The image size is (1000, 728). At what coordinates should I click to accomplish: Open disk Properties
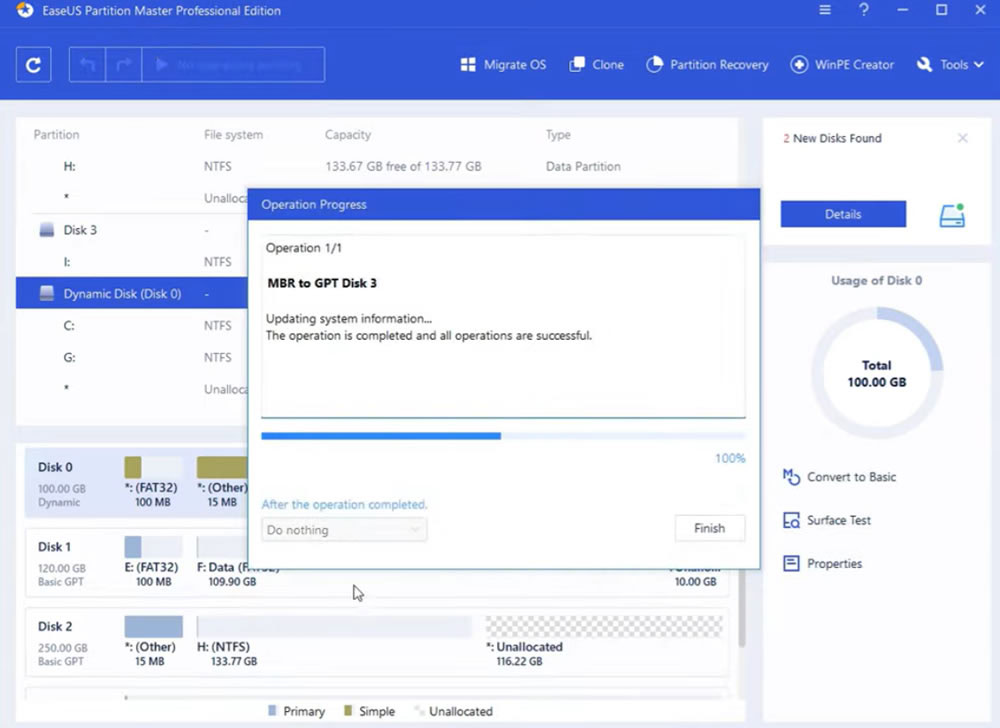(822, 564)
